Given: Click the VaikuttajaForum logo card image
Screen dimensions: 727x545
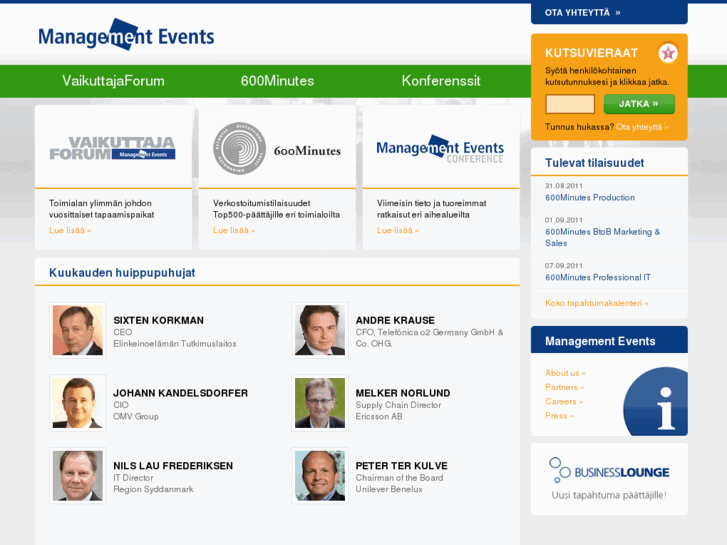Looking at the screenshot, I should tap(113, 148).
